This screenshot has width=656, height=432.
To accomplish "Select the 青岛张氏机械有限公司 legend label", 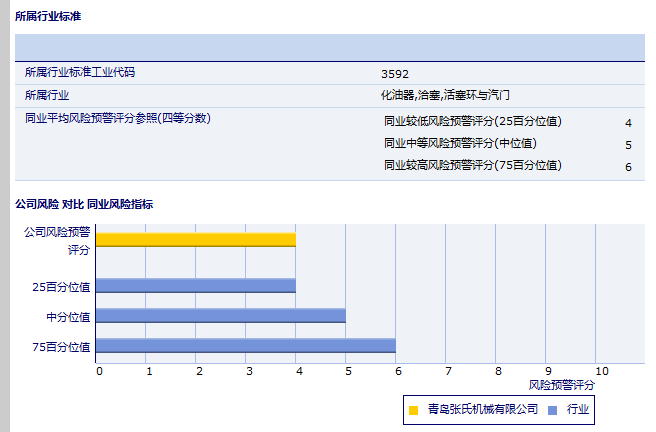I will coord(482,409).
